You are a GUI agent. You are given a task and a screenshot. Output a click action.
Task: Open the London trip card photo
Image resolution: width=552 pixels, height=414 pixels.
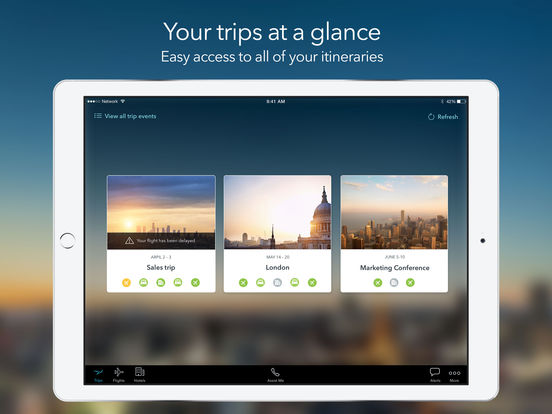(277, 212)
